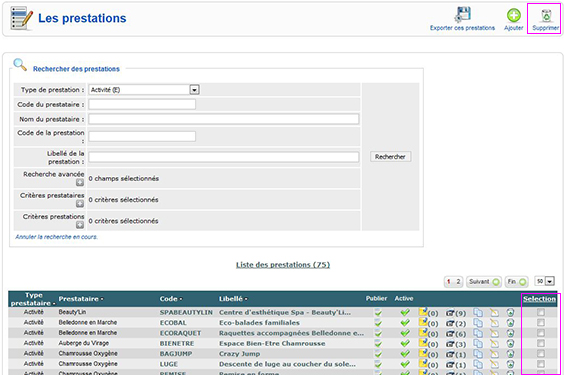Image resolution: width=564 pixels, height=375 pixels.
Task: Click the Ajouter green plus icon
Action: pyautogui.click(x=514, y=15)
